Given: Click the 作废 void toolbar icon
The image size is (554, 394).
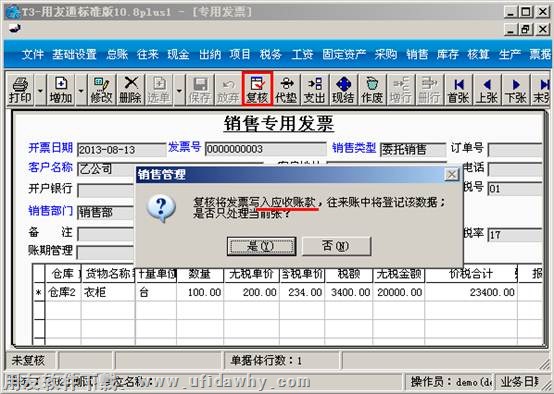Looking at the screenshot, I should [372, 90].
